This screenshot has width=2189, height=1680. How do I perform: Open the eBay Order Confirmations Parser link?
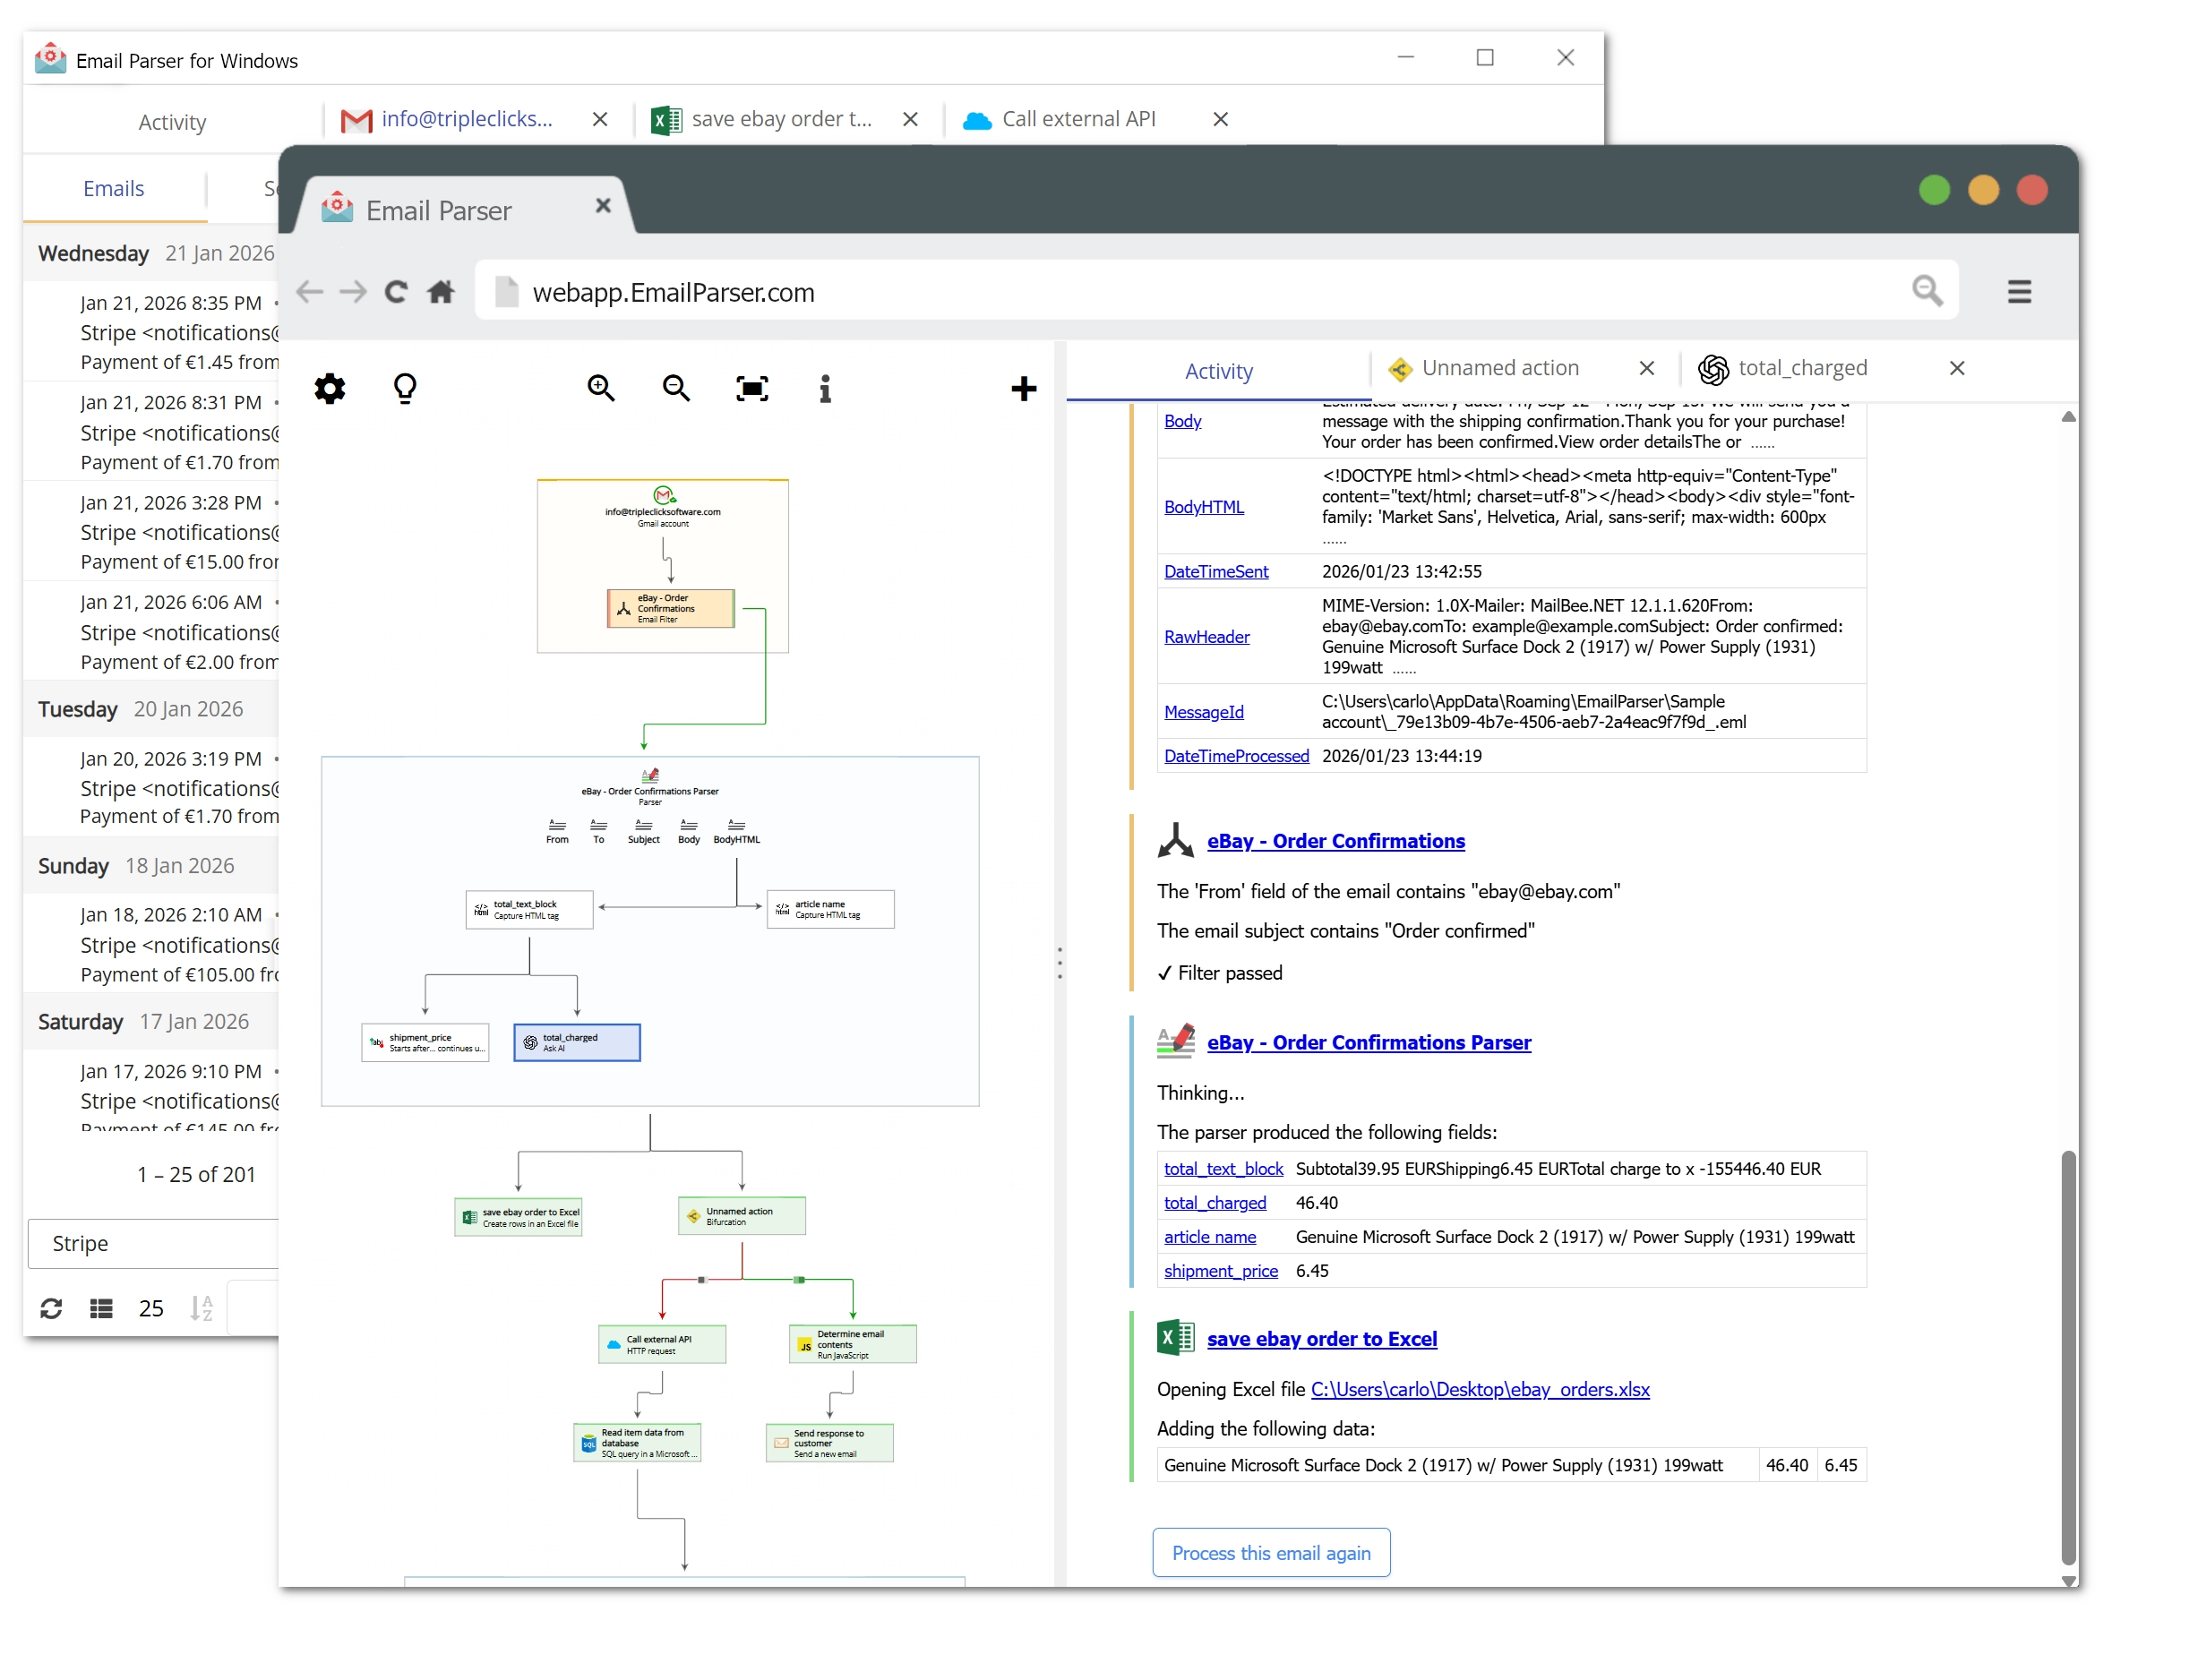click(1369, 1043)
